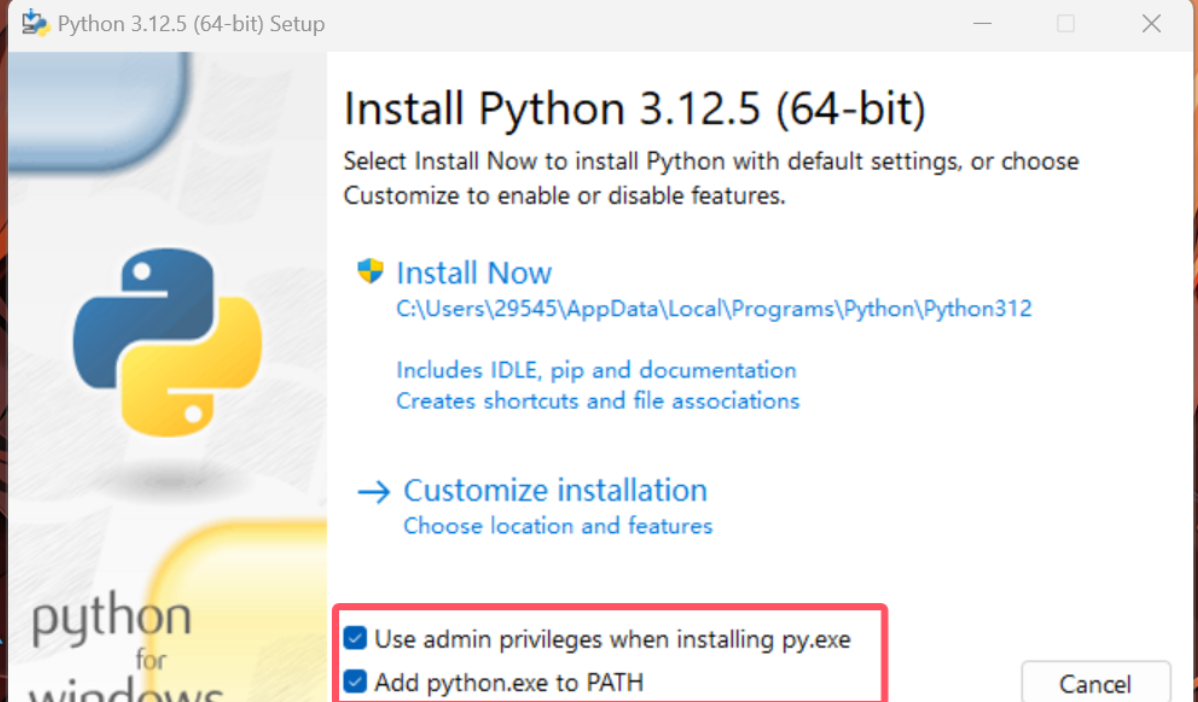
Task: Close the Python Setup window
Action: click(1151, 24)
